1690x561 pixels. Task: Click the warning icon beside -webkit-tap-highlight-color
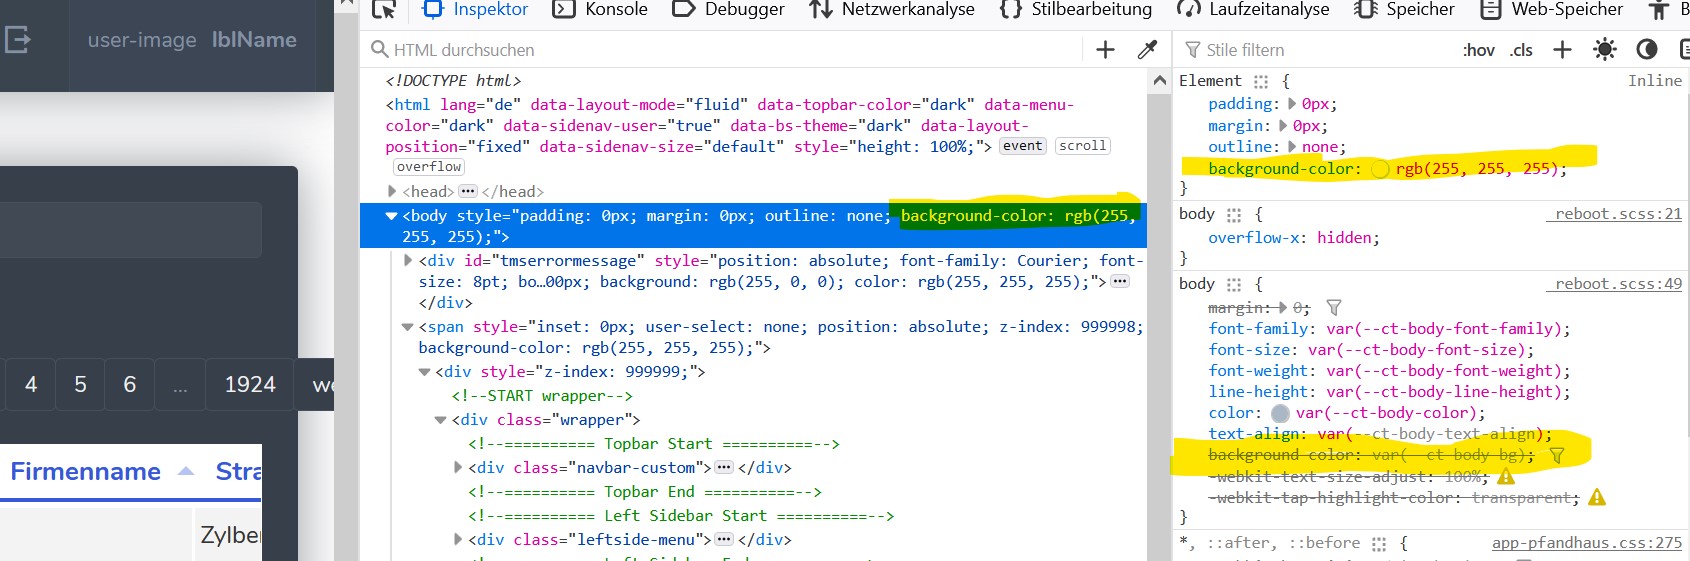pyautogui.click(x=1596, y=497)
